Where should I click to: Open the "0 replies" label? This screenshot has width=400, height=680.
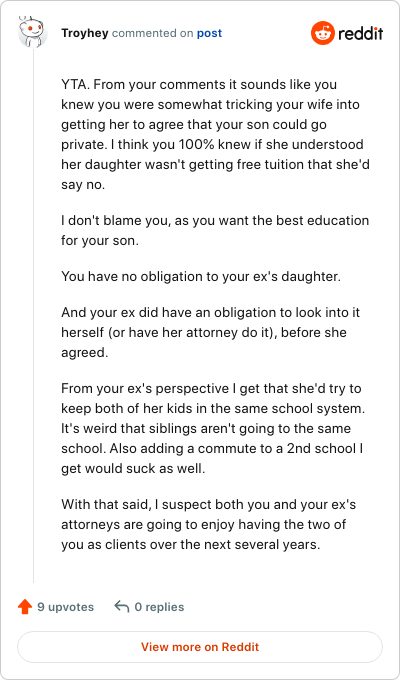pos(159,607)
